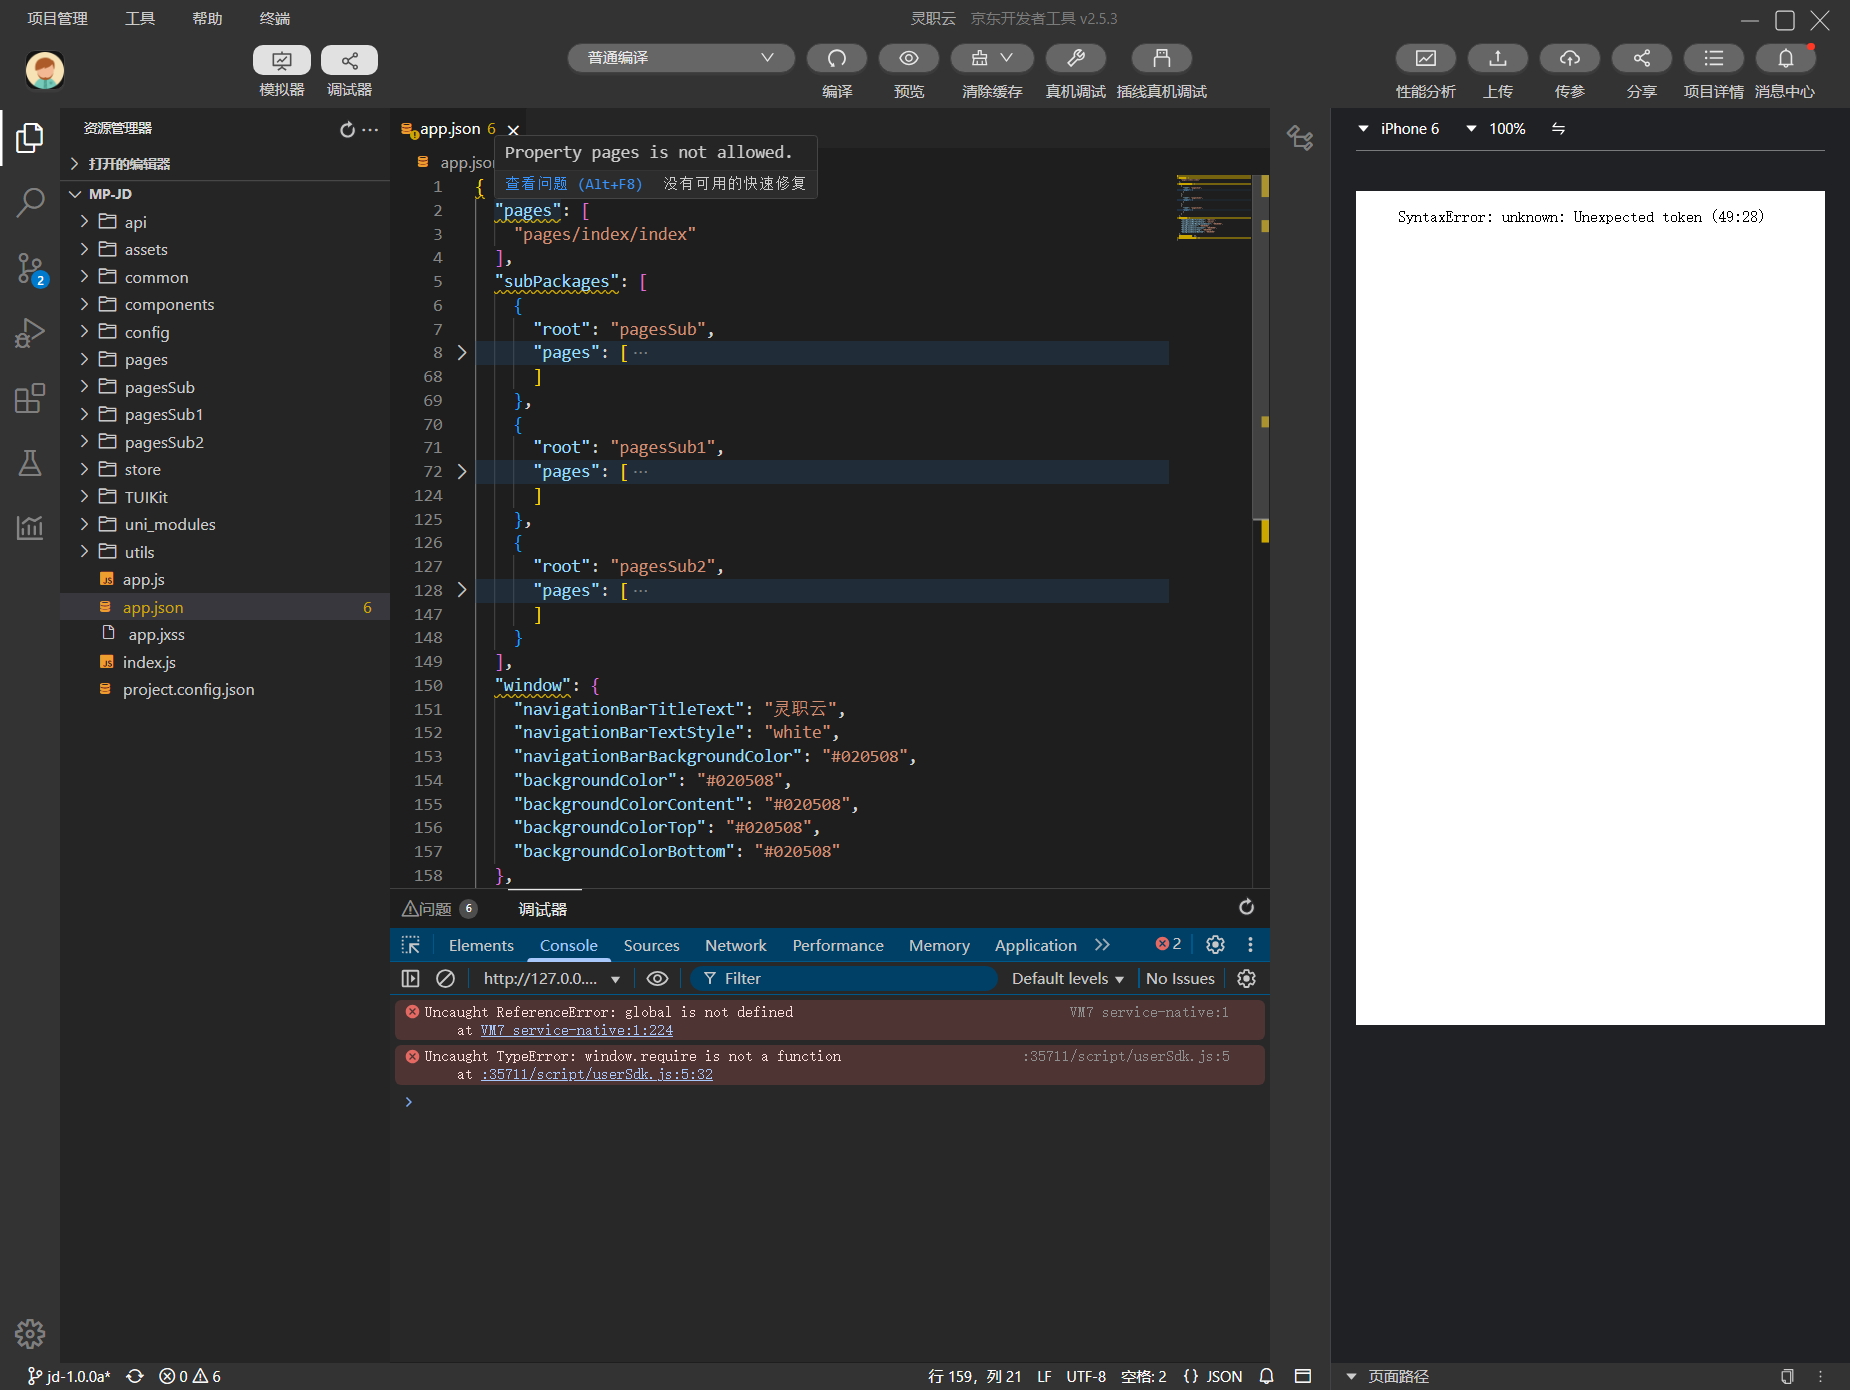Screen dimensions: 1850x1390
Task: Open the message center bell icon
Action: 1785,59
